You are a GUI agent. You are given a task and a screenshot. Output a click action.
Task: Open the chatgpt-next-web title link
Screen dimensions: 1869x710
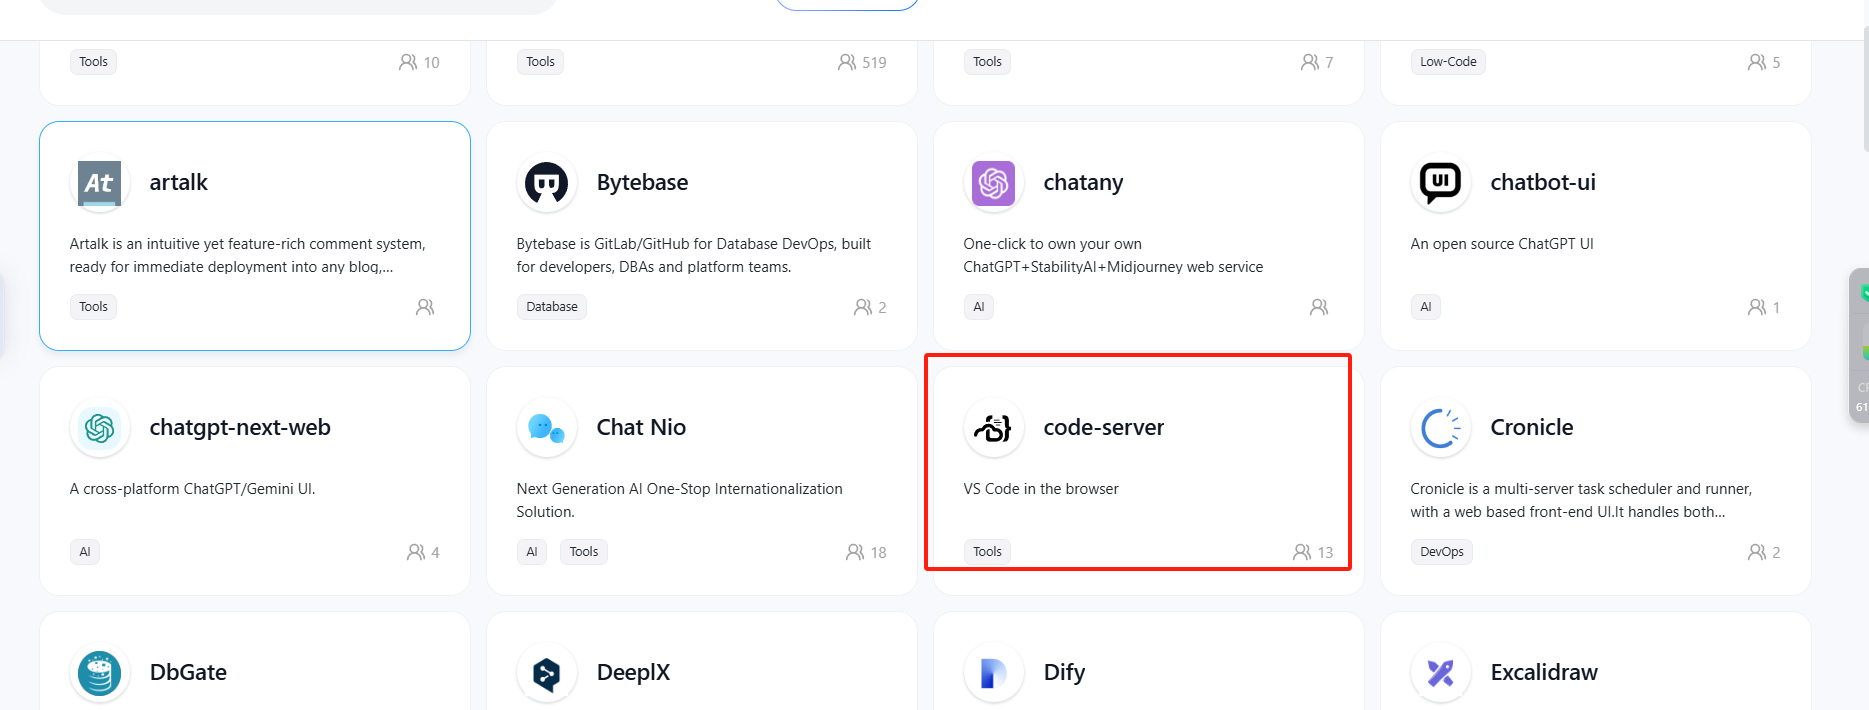click(x=240, y=427)
